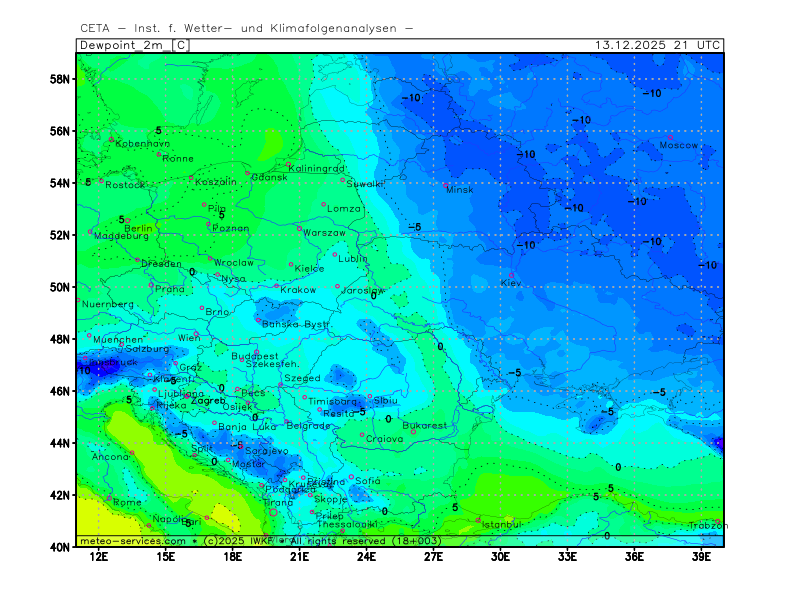Open the meteo-services.com footer text
The height and width of the screenshot is (600, 800).
tap(132, 541)
